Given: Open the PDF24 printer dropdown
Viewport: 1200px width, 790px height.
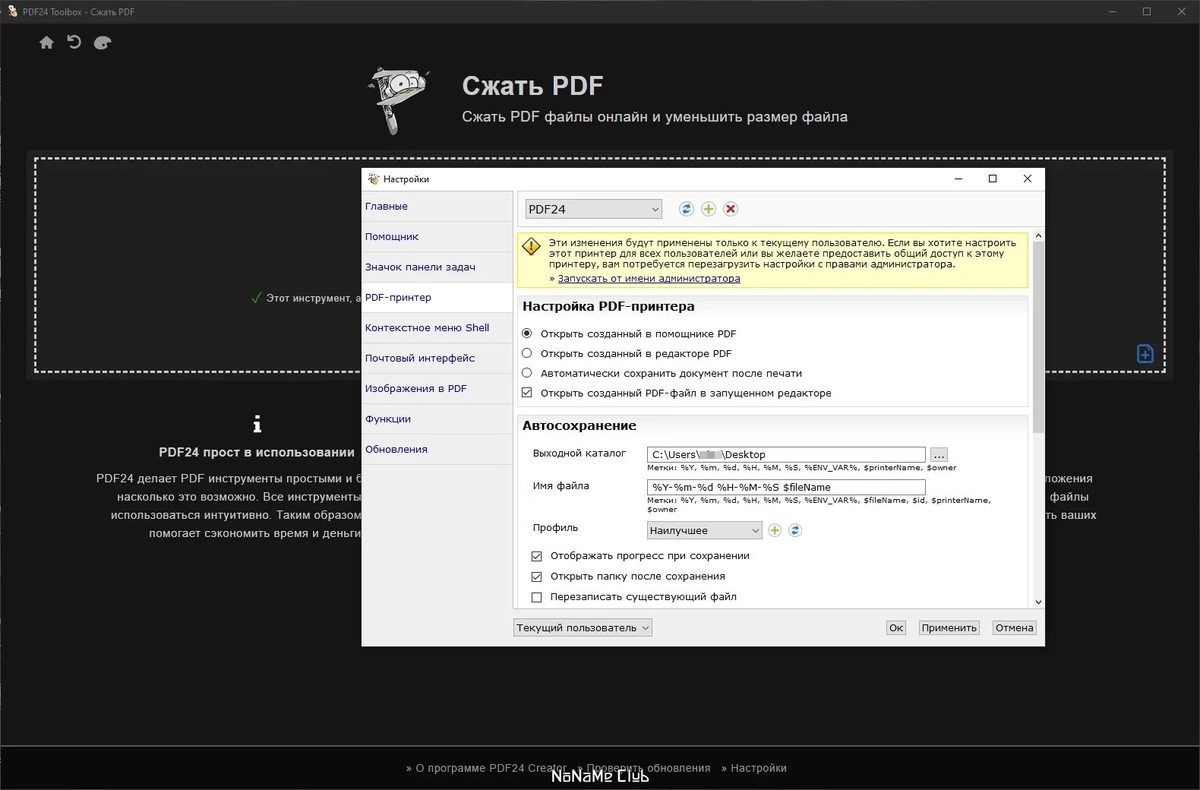Looking at the screenshot, I should pyautogui.click(x=594, y=209).
